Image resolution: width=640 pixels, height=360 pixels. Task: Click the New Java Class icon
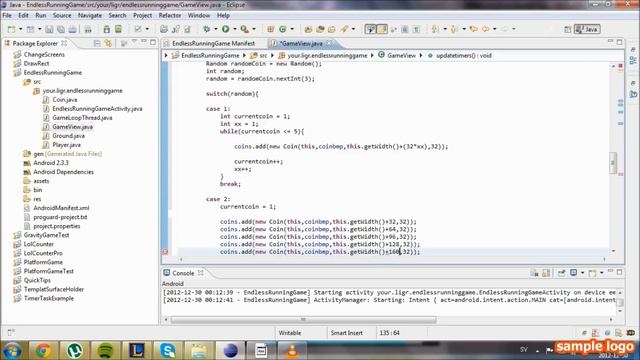point(282,29)
